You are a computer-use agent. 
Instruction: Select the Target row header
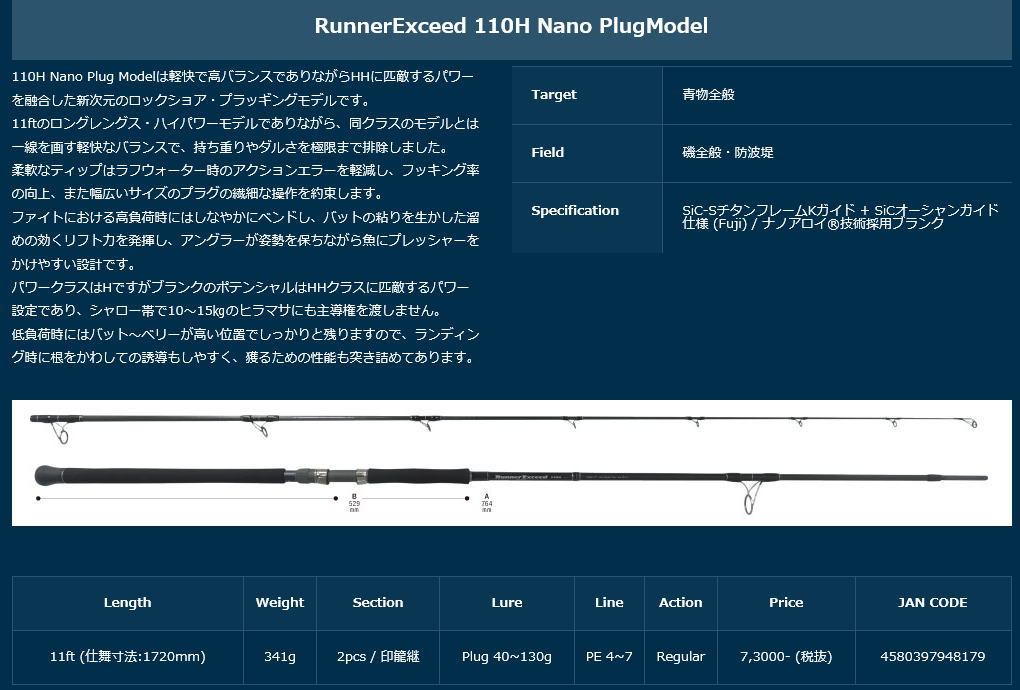tap(551, 95)
